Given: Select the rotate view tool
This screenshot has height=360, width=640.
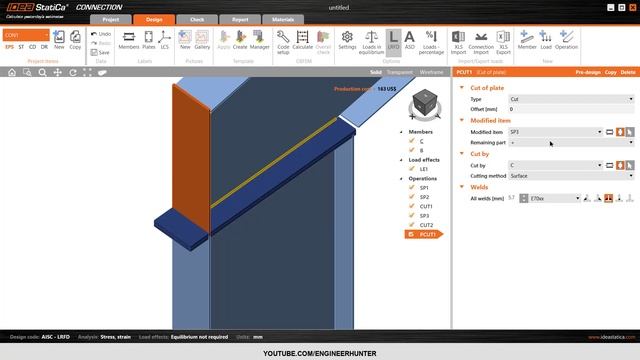Looking at the screenshot, I should [73, 72].
